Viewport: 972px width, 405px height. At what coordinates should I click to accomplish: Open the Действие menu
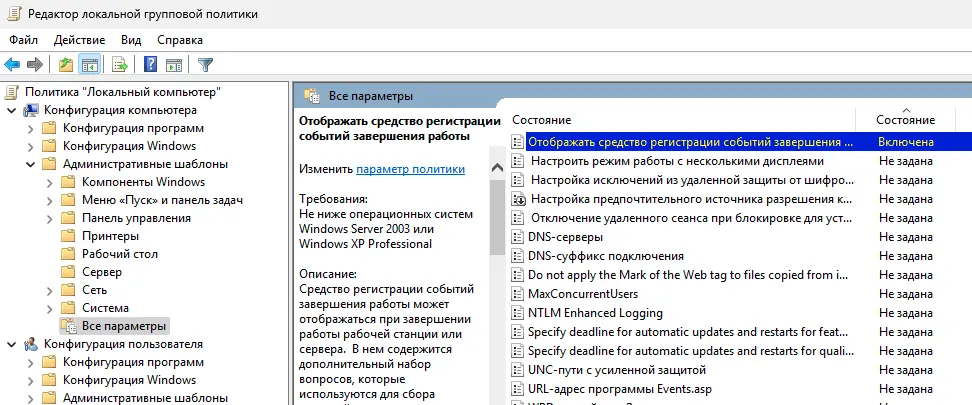[79, 39]
